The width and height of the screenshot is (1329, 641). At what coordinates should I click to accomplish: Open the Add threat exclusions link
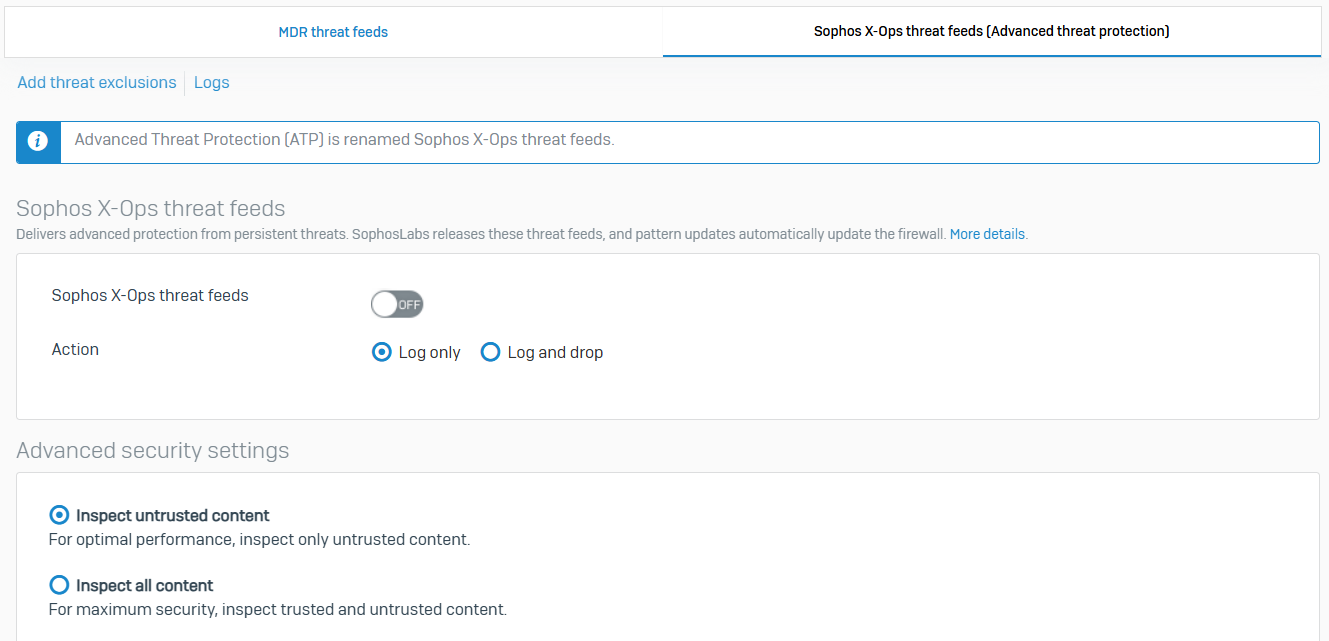pos(97,83)
